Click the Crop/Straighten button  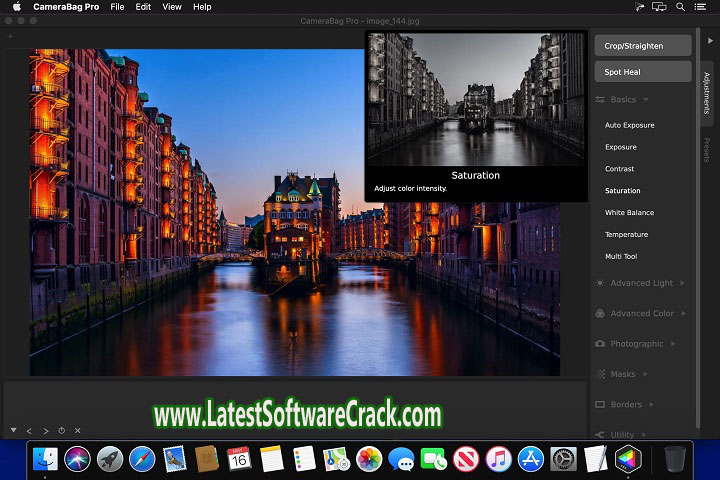click(x=642, y=45)
